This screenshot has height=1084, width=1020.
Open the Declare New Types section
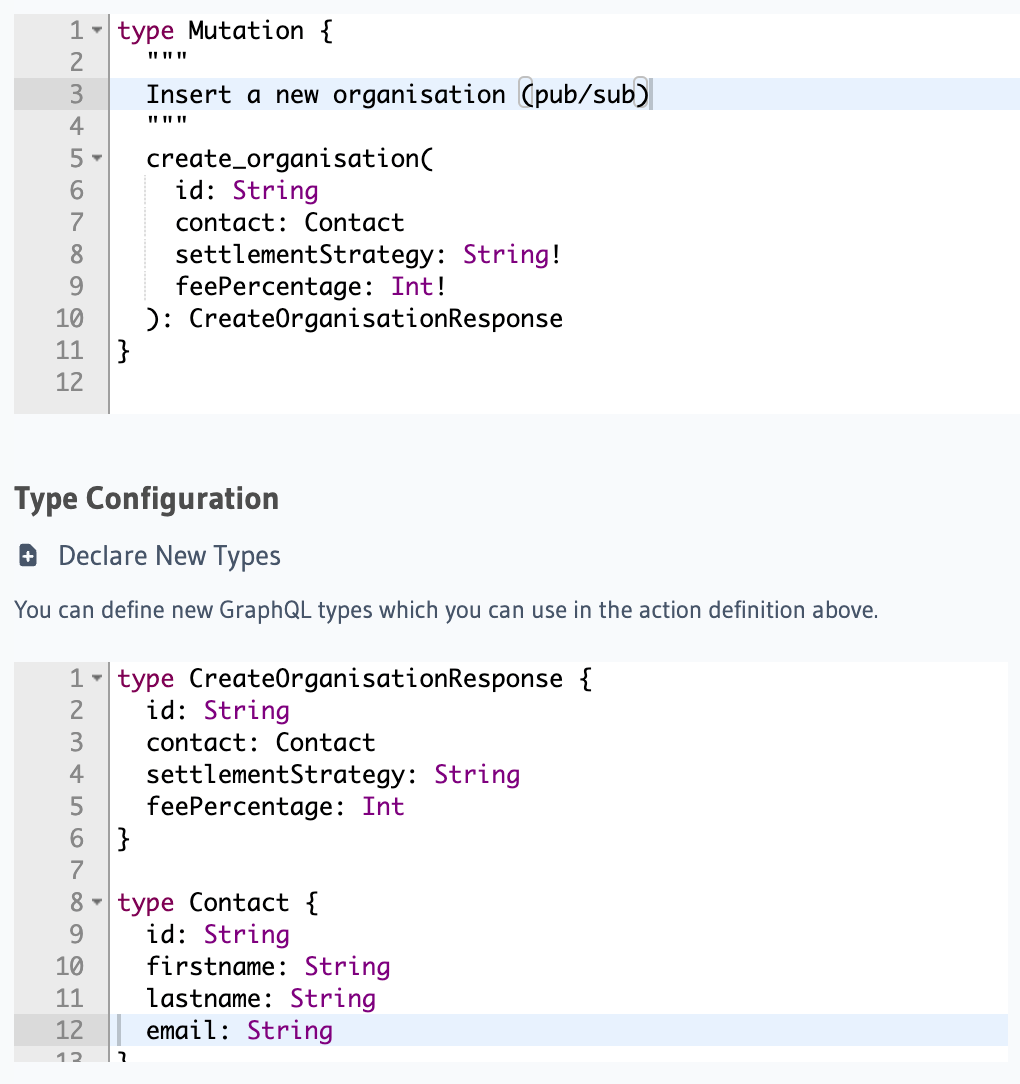pyautogui.click(x=168, y=555)
